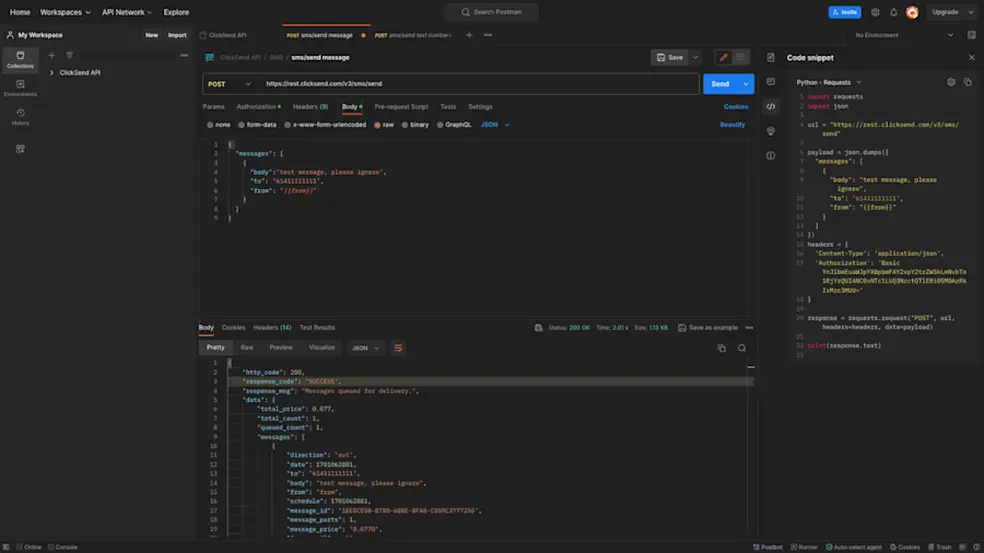Click the request URL input field

(479, 84)
